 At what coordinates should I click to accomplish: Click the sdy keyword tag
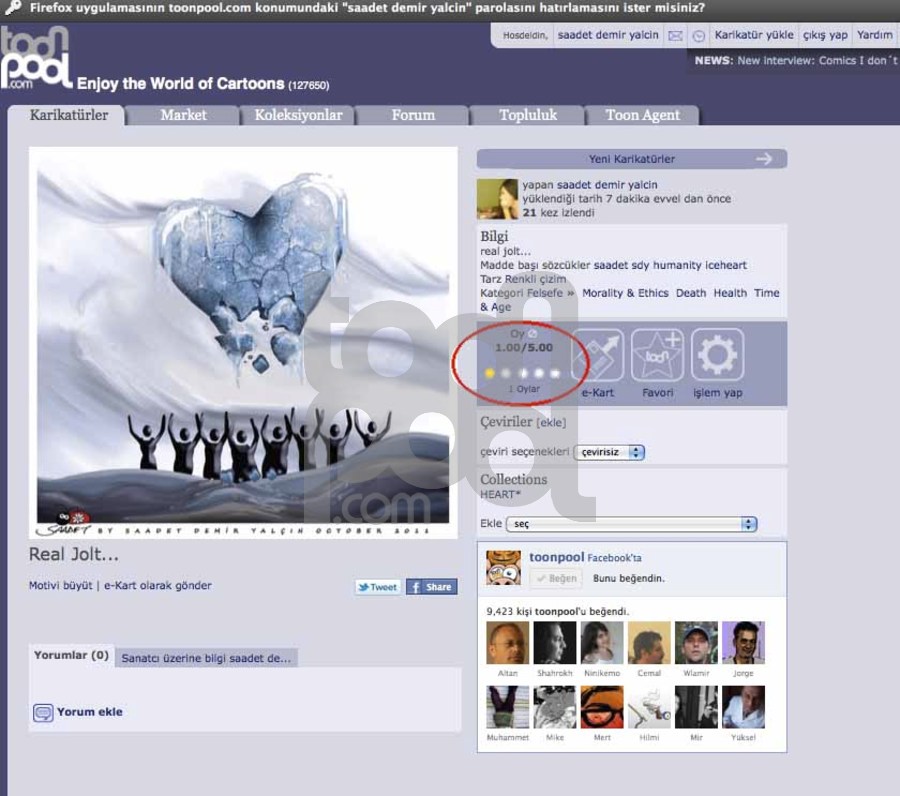[x=640, y=265]
